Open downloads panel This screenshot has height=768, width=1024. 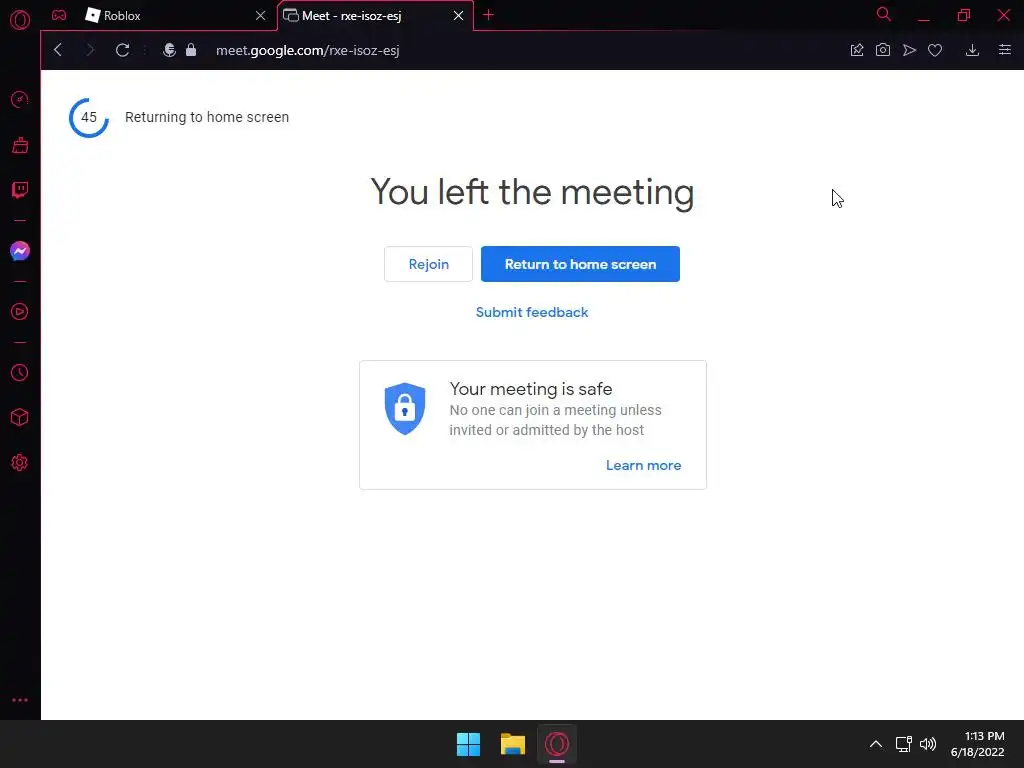[x=972, y=50]
